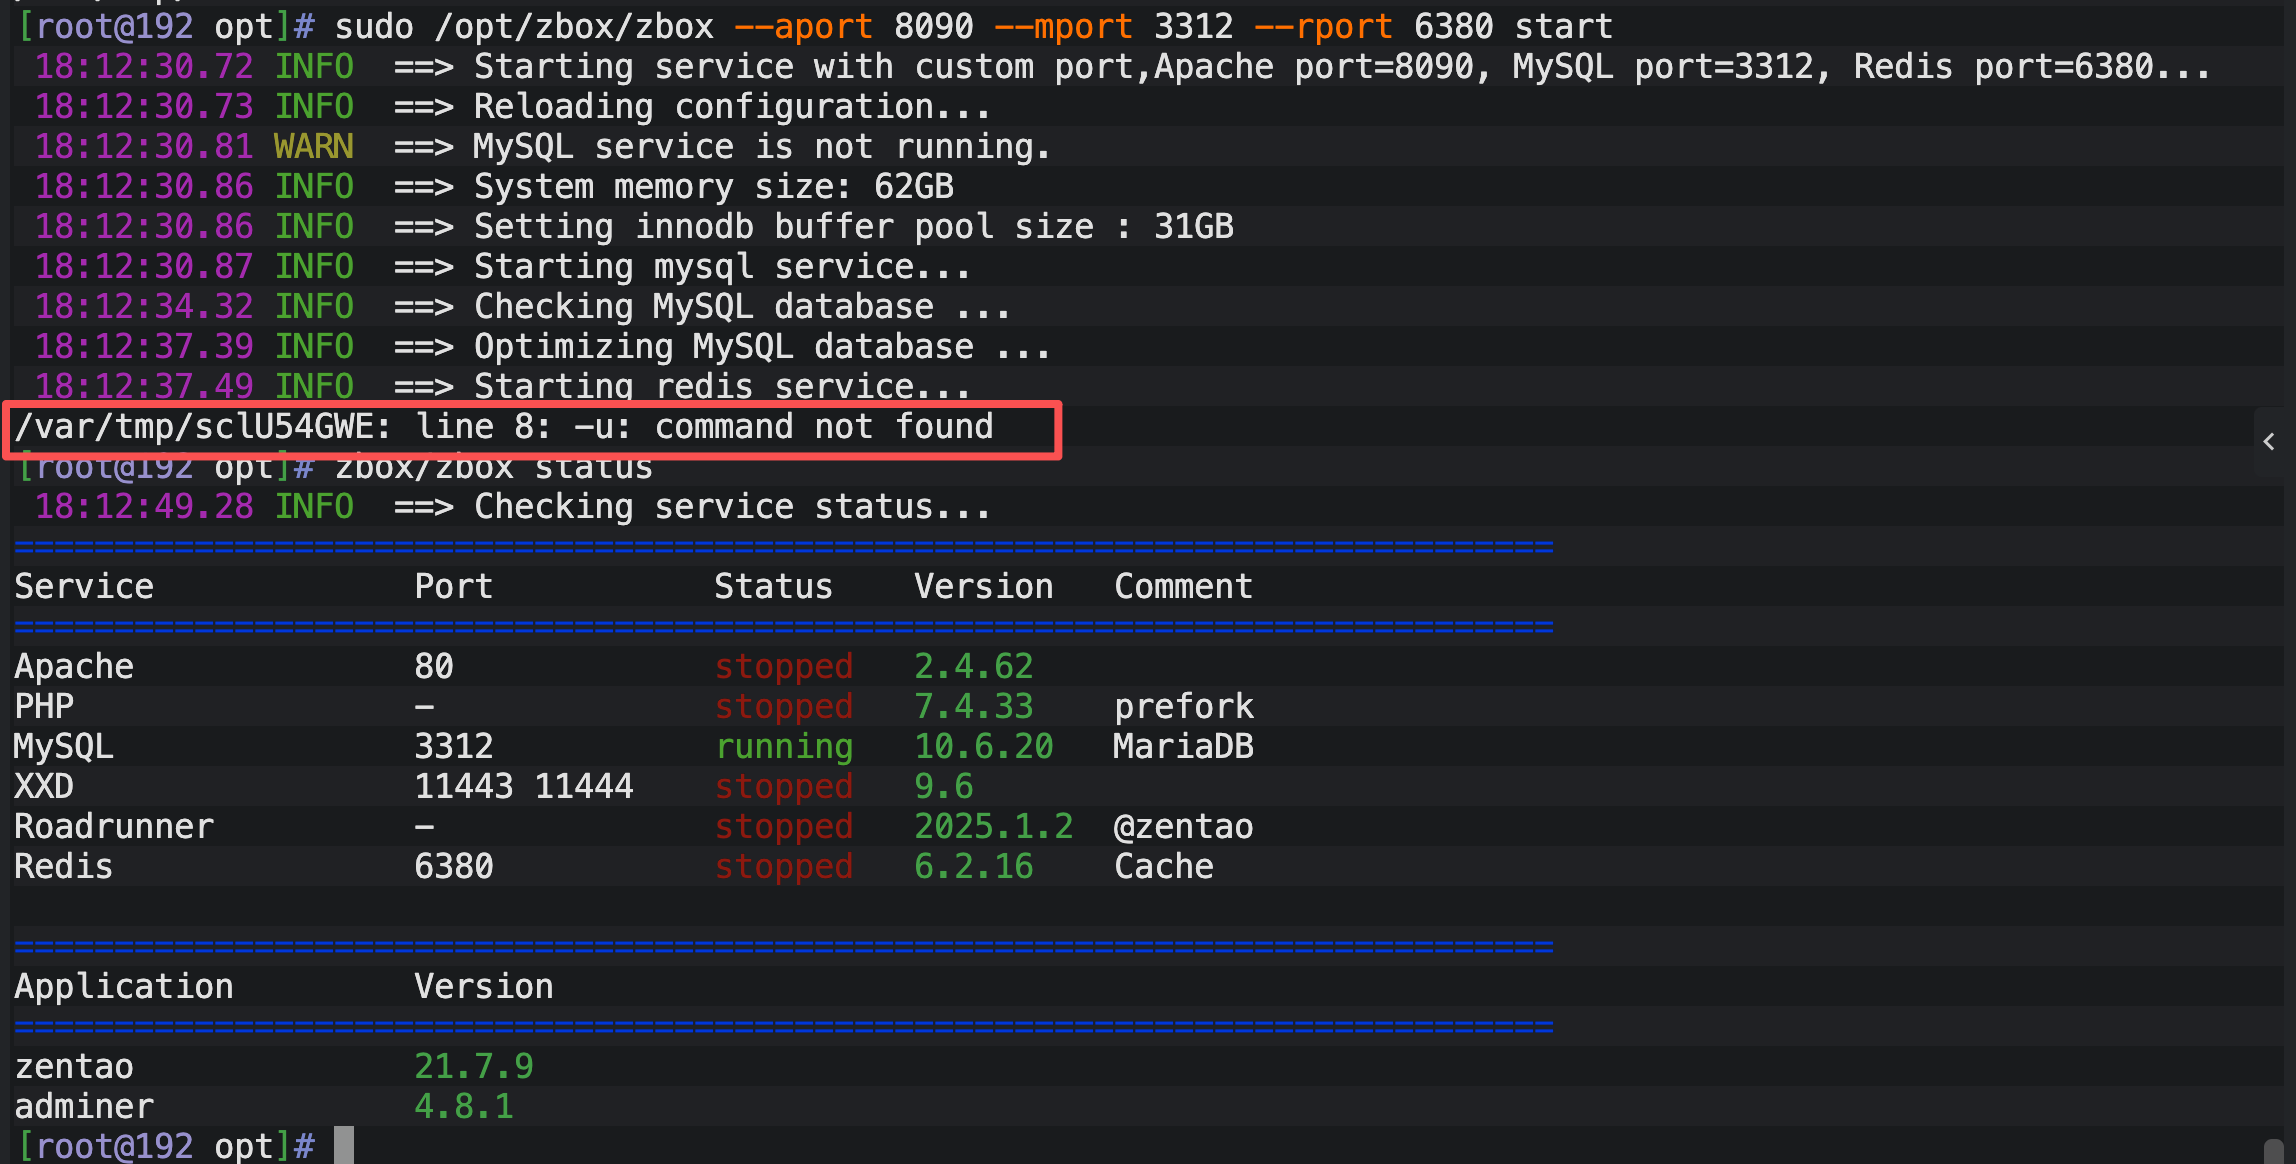Click the vertical scrollbar thumb

2273,1150
